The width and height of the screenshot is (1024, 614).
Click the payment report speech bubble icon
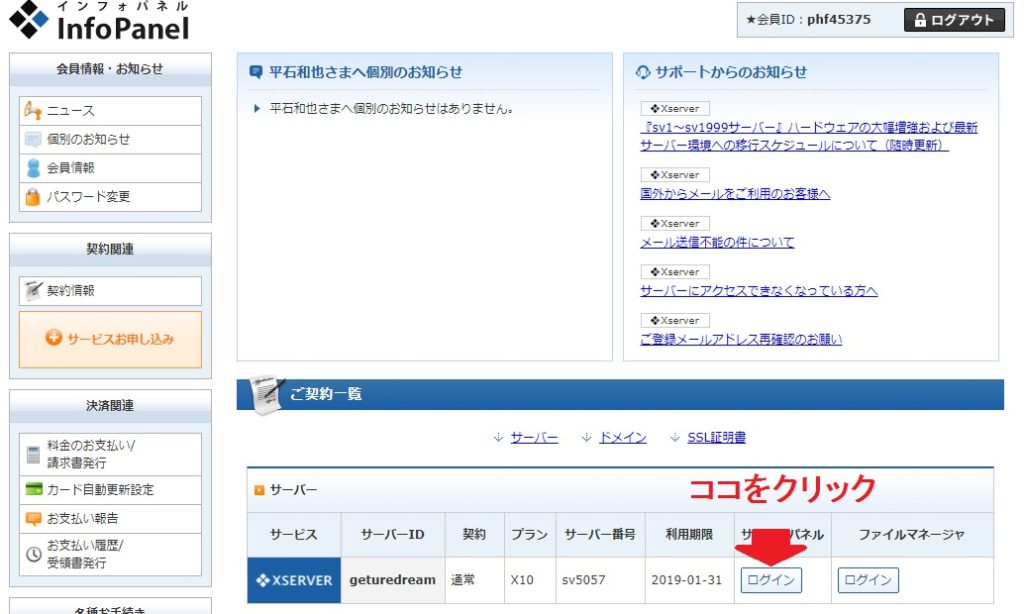click(x=33, y=519)
